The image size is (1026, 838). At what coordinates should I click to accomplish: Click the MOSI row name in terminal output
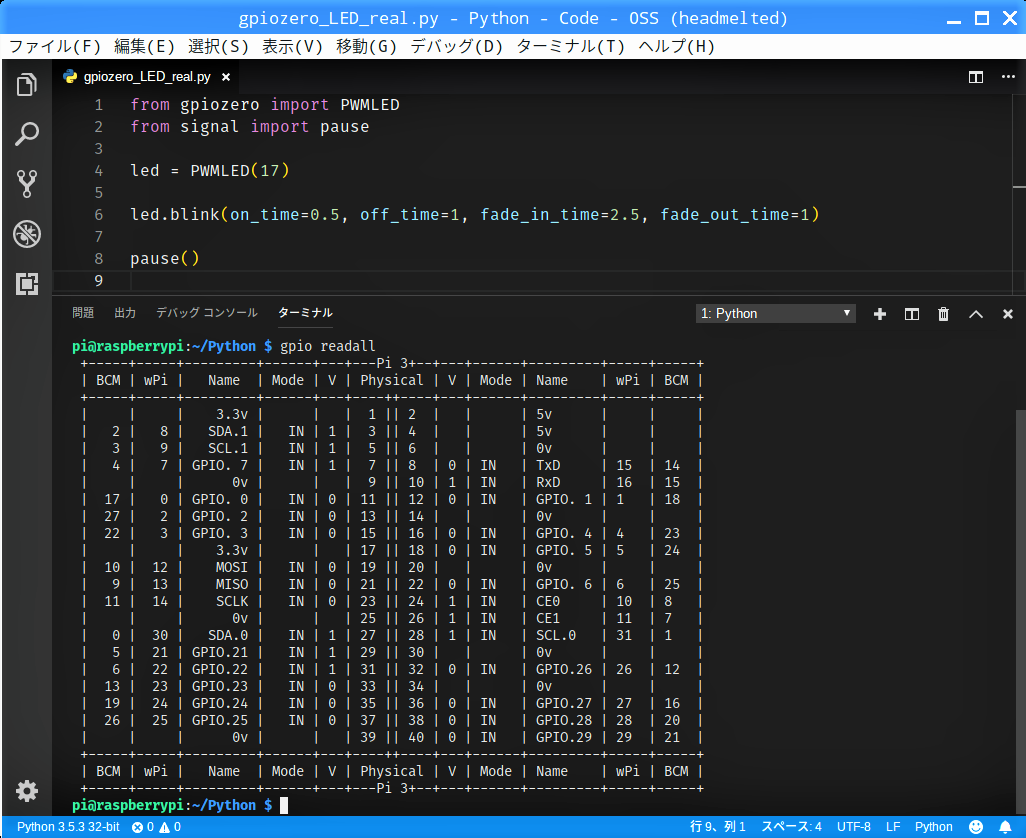pos(232,567)
